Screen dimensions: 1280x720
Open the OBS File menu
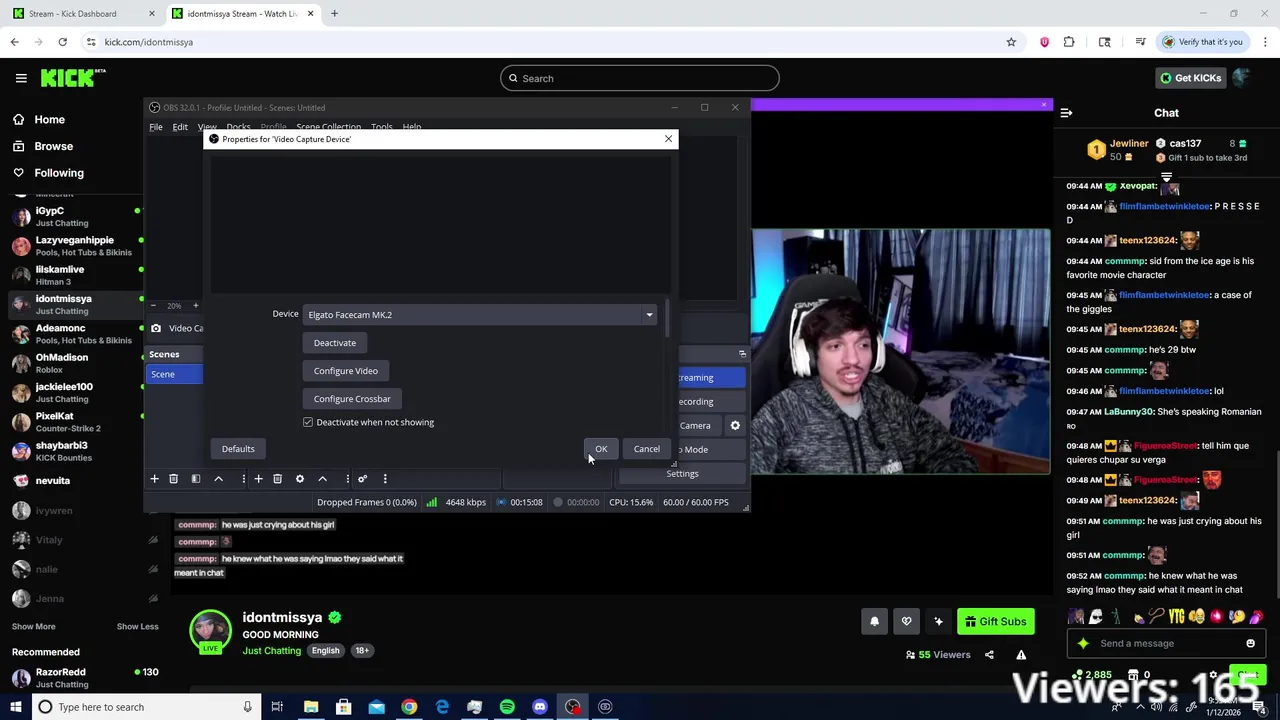click(x=156, y=127)
